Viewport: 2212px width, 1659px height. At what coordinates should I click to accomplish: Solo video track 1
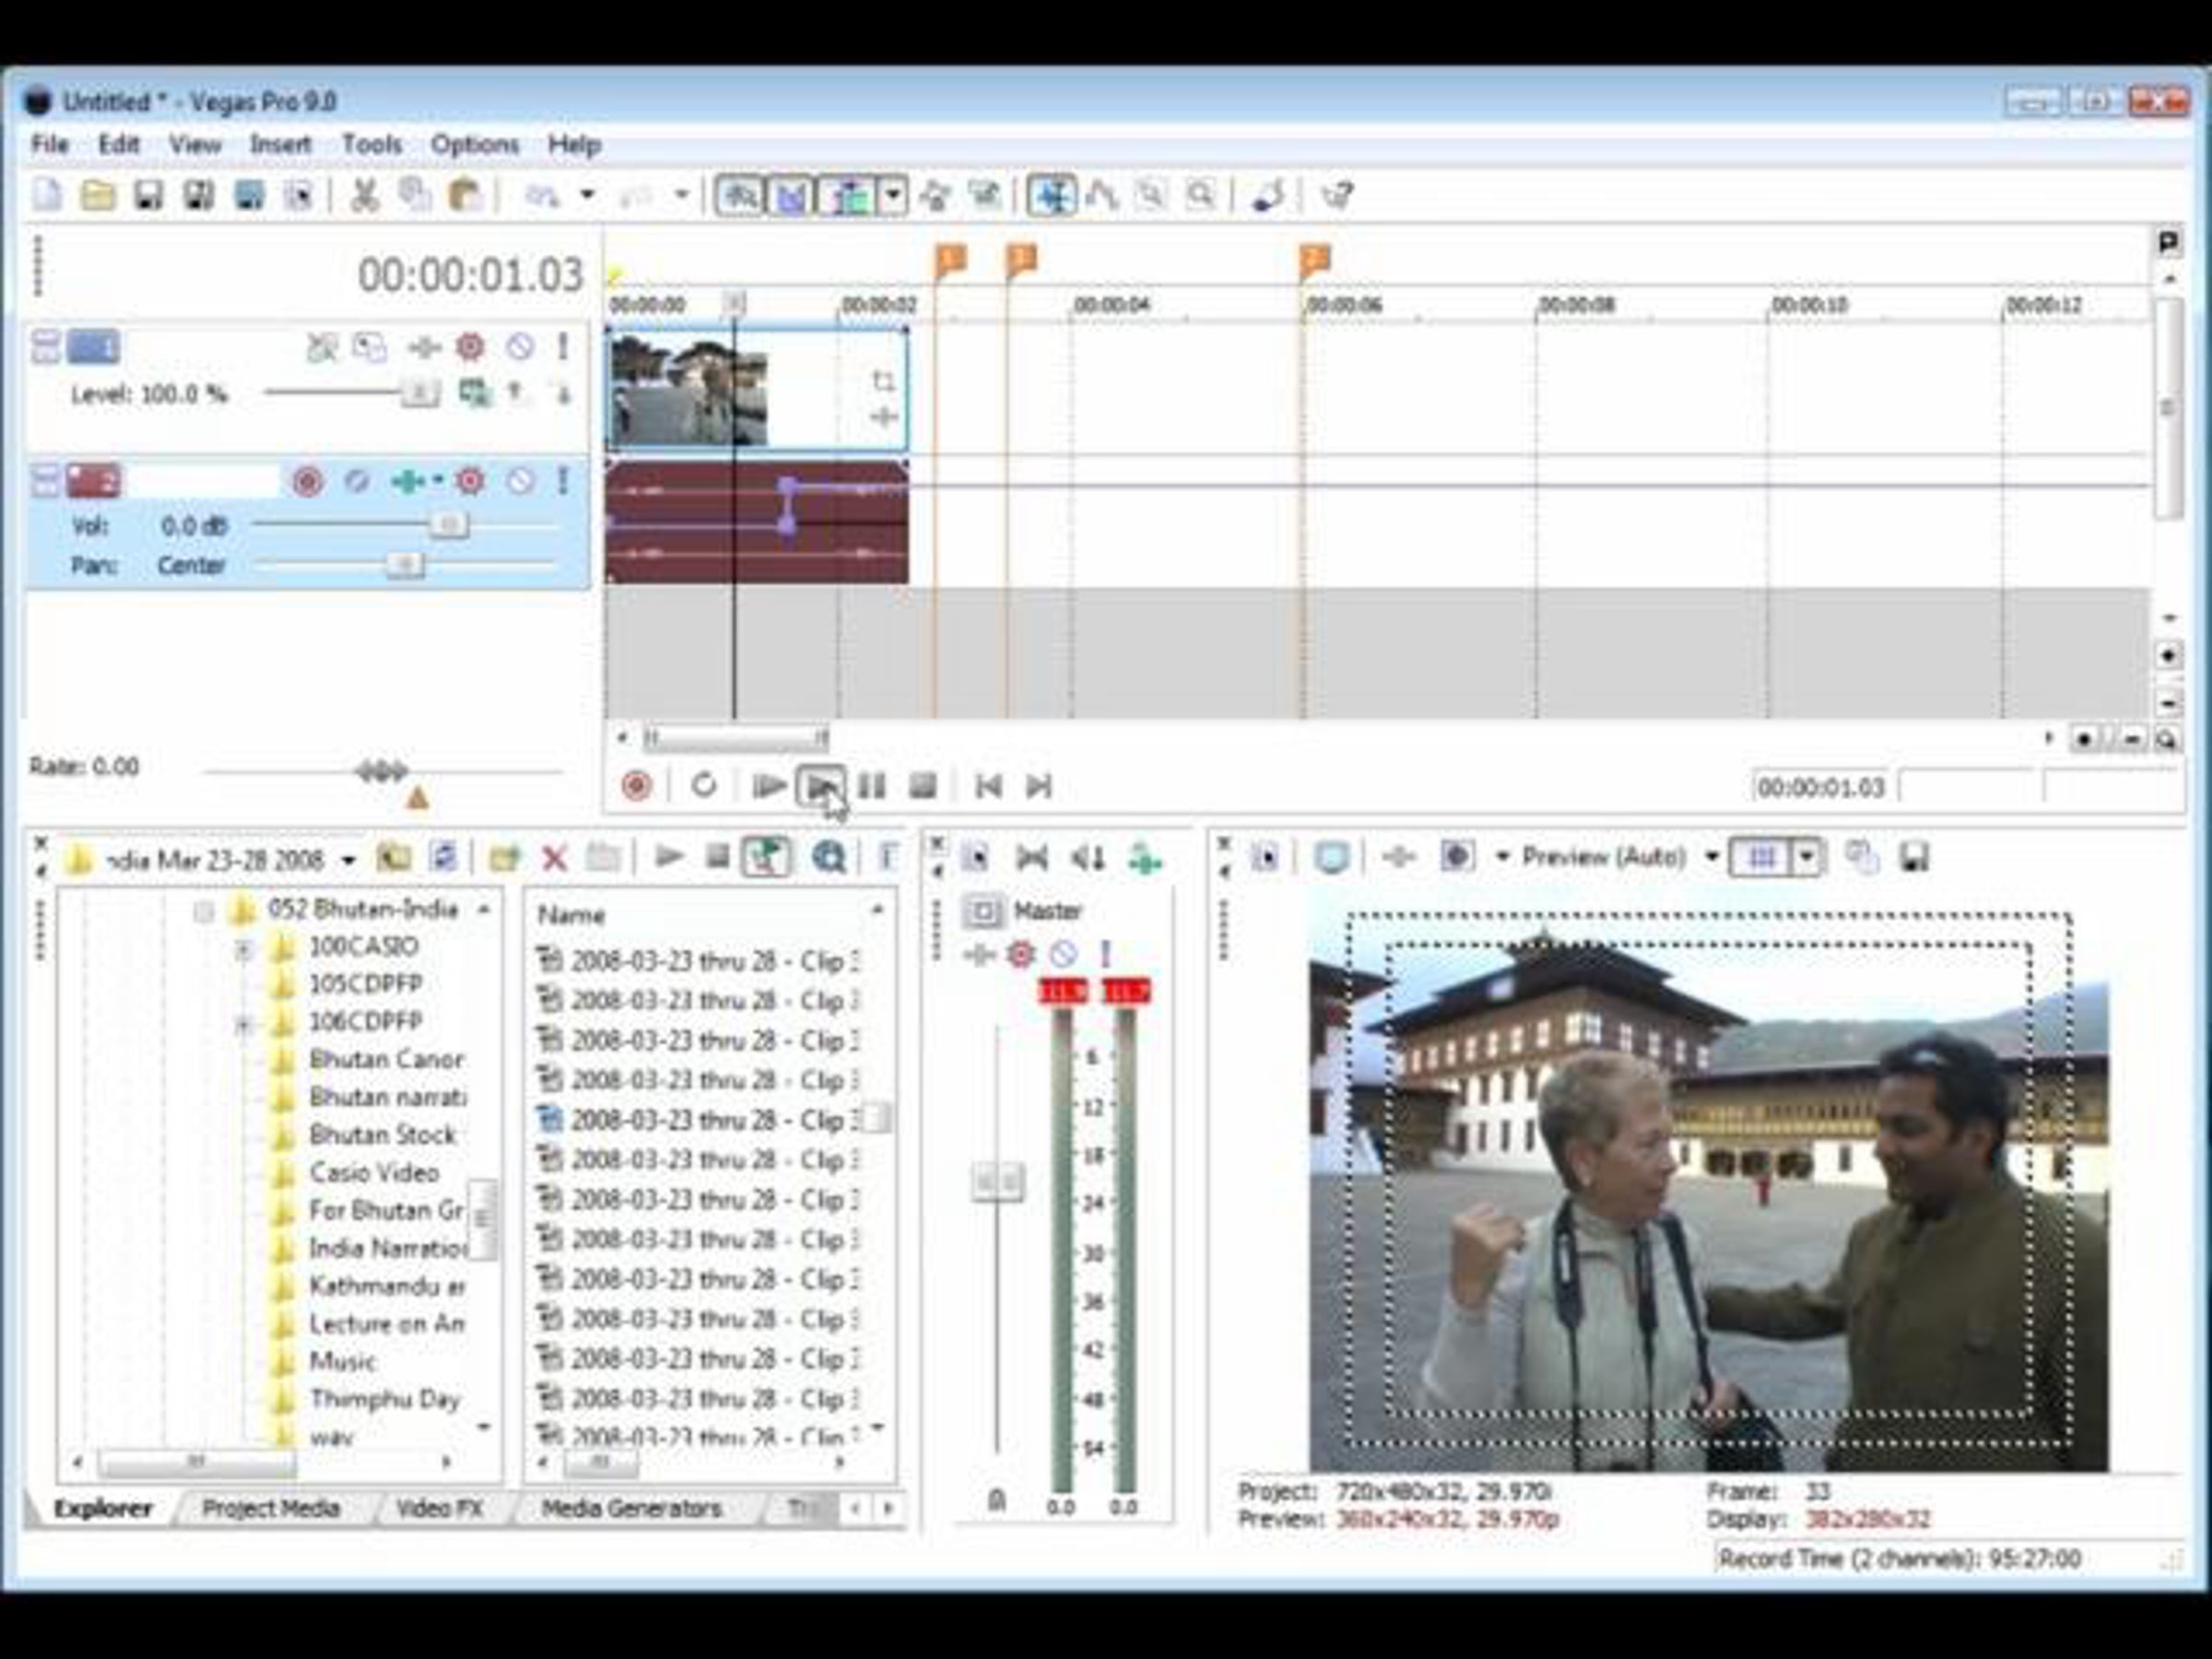563,347
